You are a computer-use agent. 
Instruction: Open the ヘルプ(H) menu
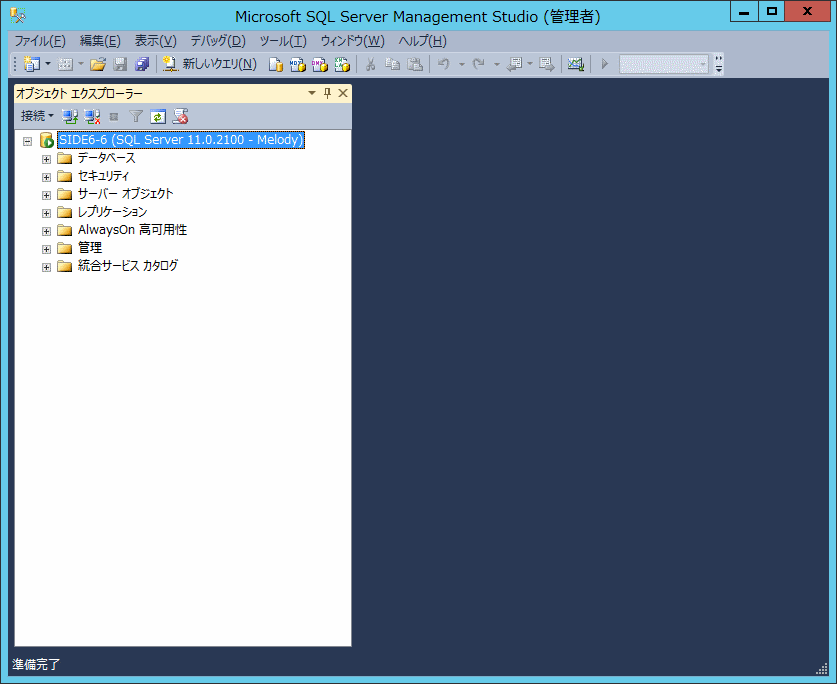tap(422, 41)
